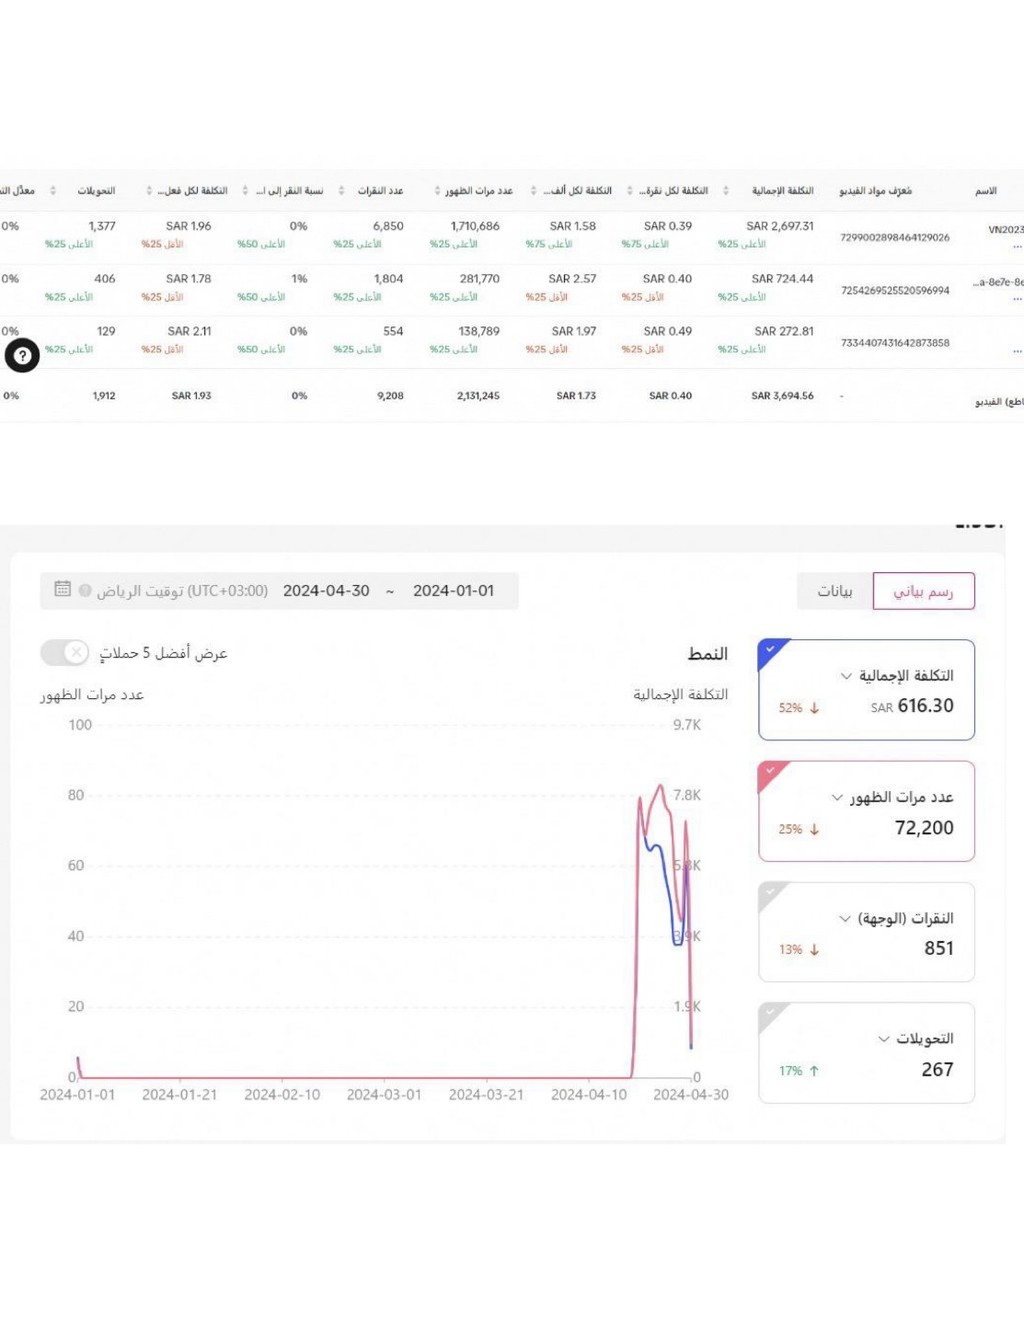Sort by عدد النقرات column arrows
Image resolution: width=1024 pixels, height=1319 pixels.
(x=341, y=190)
